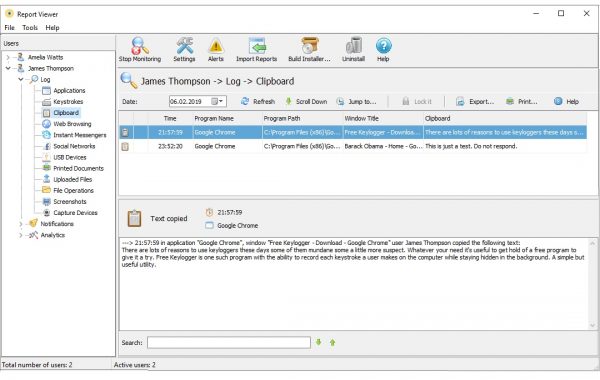The height and width of the screenshot is (380, 600).
Task: Refresh the clipboard log
Action: click(258, 101)
